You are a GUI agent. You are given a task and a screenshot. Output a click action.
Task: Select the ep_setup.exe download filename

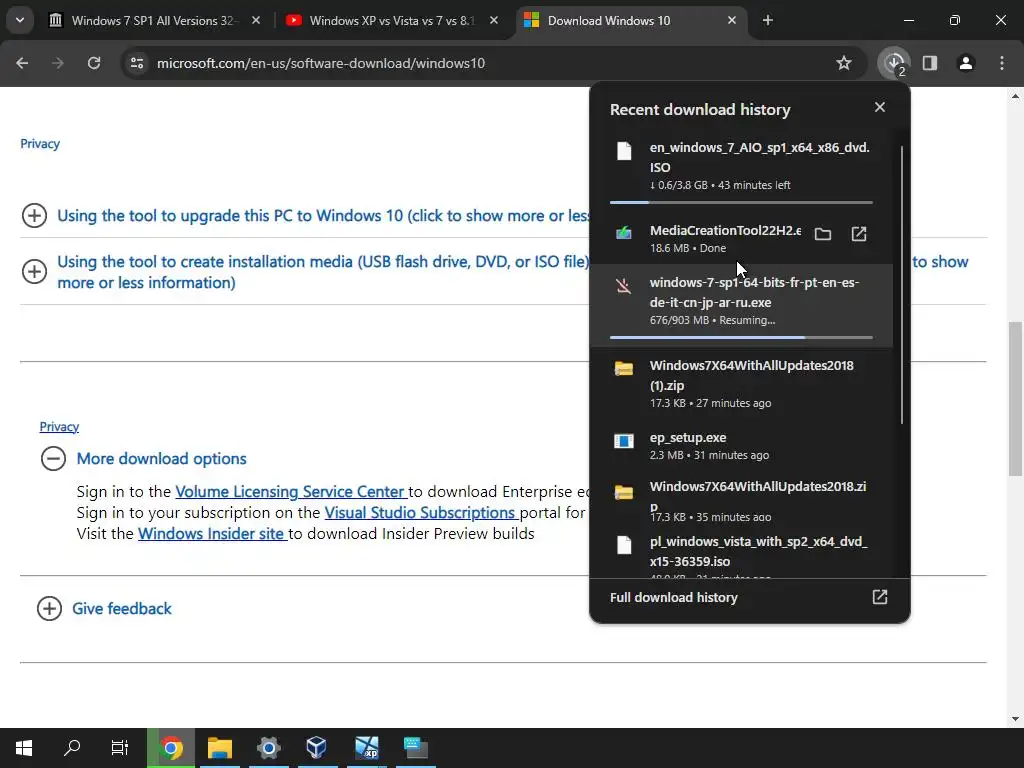tap(688, 438)
